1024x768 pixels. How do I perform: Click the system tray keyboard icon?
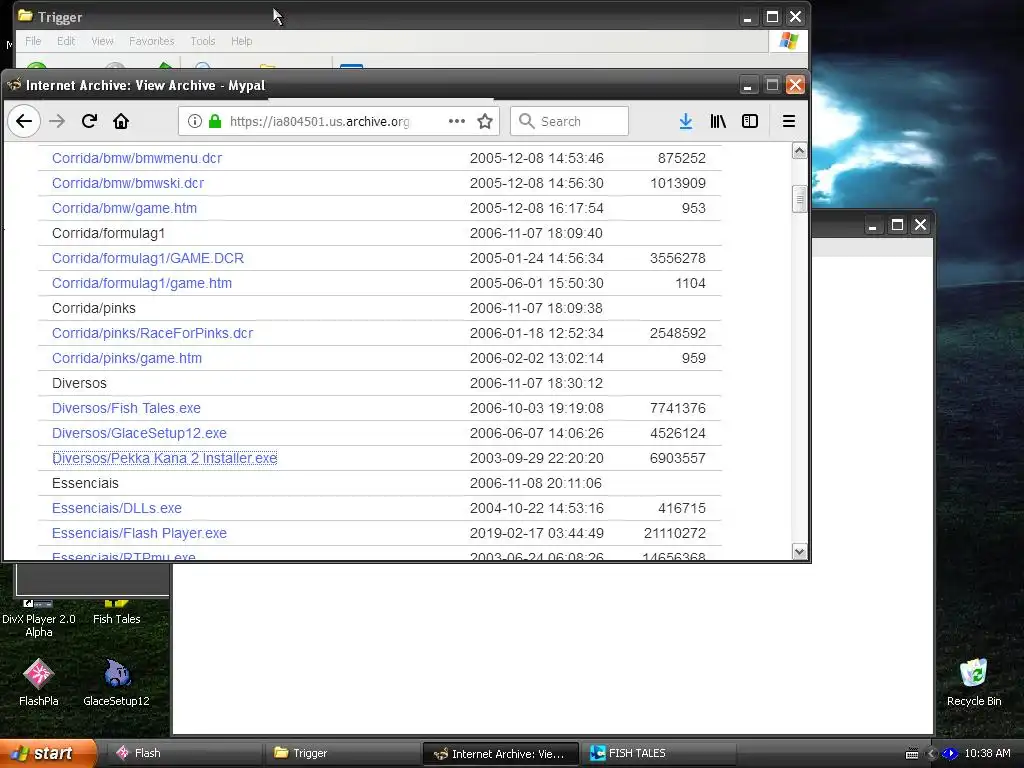coord(912,754)
